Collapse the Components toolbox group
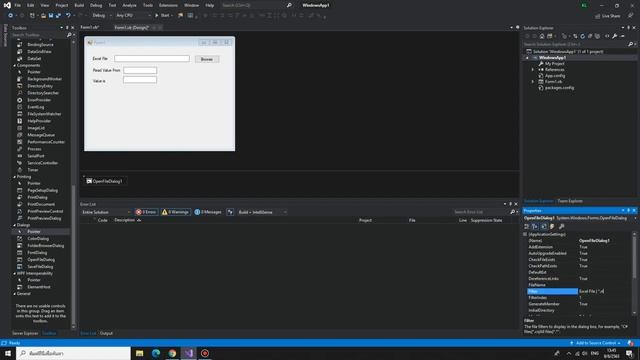This screenshot has width=640, height=360. 15,65
